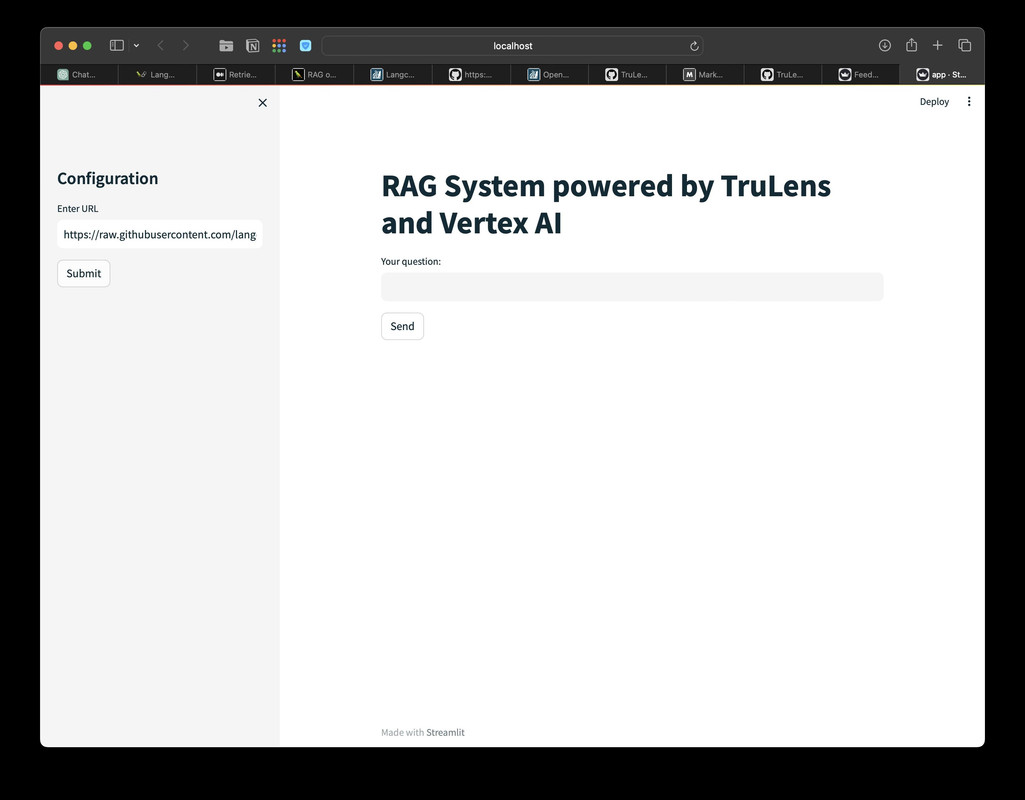1025x800 pixels.
Task: Switch to the Feed... tab
Action: 860,75
